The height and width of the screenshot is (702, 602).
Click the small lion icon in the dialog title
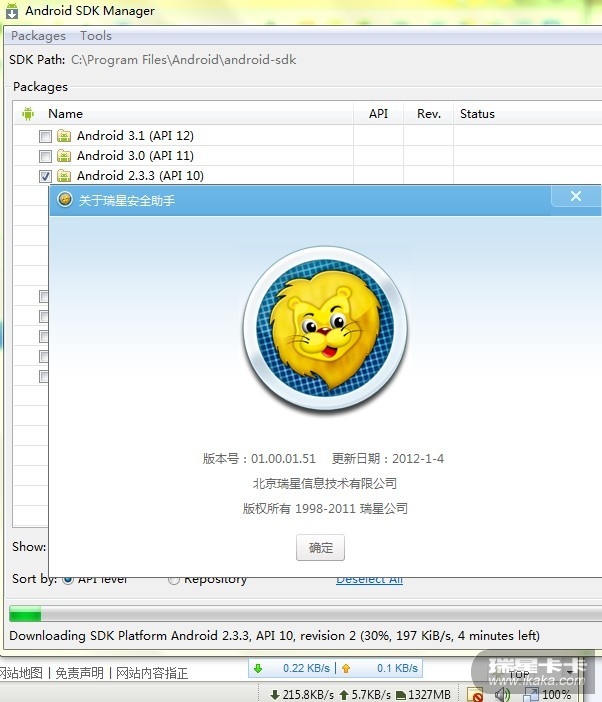65,199
